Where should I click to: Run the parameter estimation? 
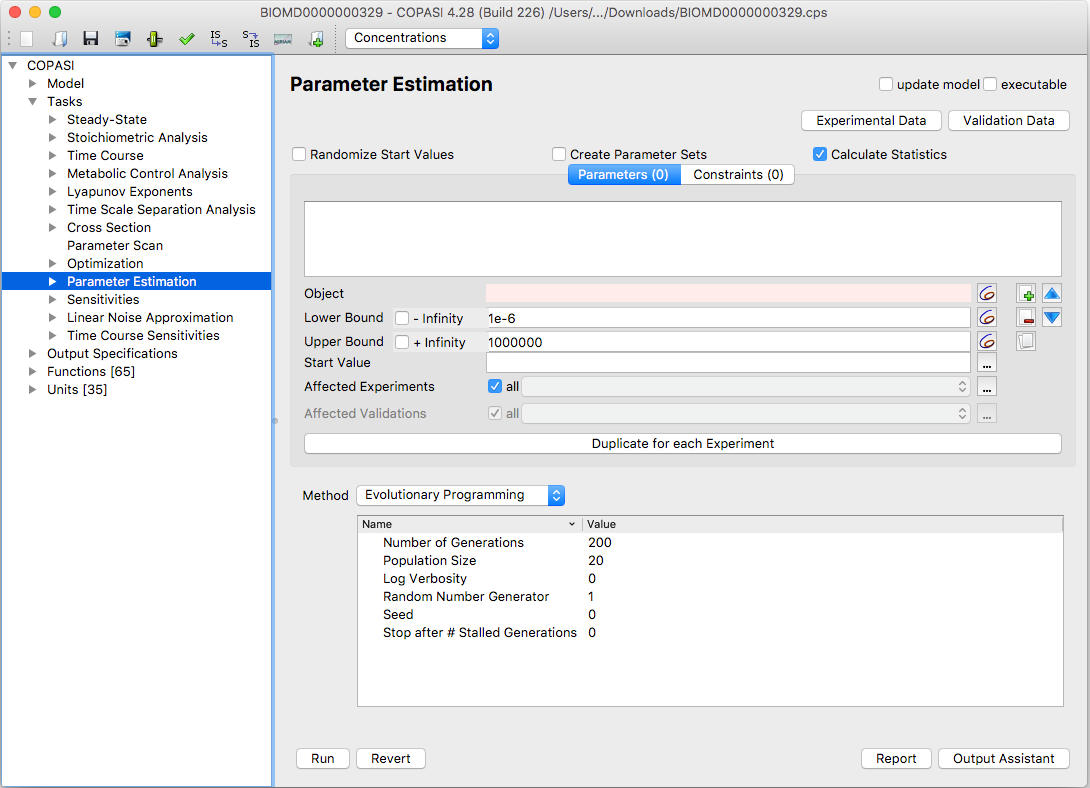point(323,758)
